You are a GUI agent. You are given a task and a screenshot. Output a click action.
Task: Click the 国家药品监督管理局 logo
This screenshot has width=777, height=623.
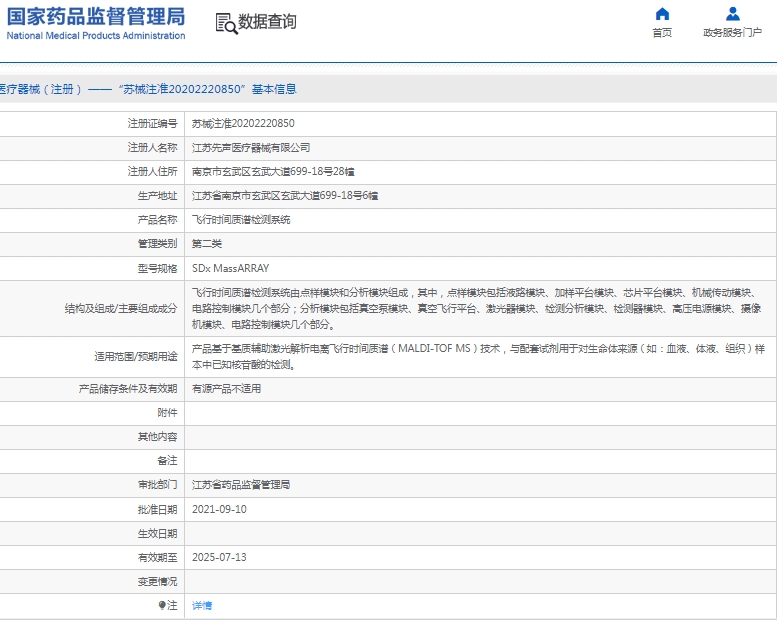(96, 17)
